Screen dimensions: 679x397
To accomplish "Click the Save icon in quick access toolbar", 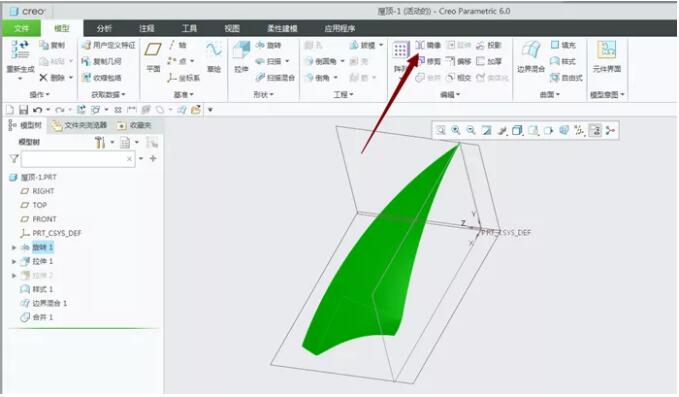I will (x=23, y=110).
